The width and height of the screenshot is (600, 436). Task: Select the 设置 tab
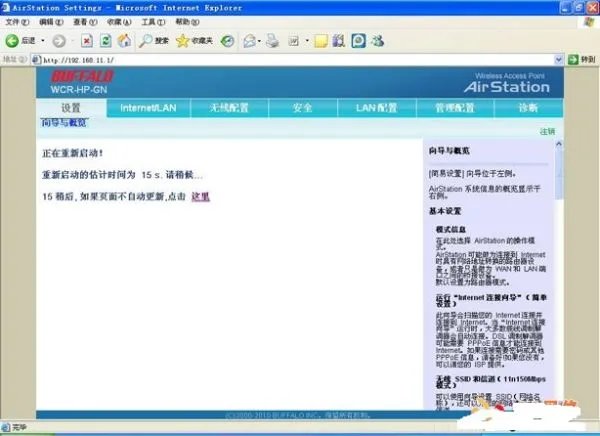pyautogui.click(x=71, y=108)
